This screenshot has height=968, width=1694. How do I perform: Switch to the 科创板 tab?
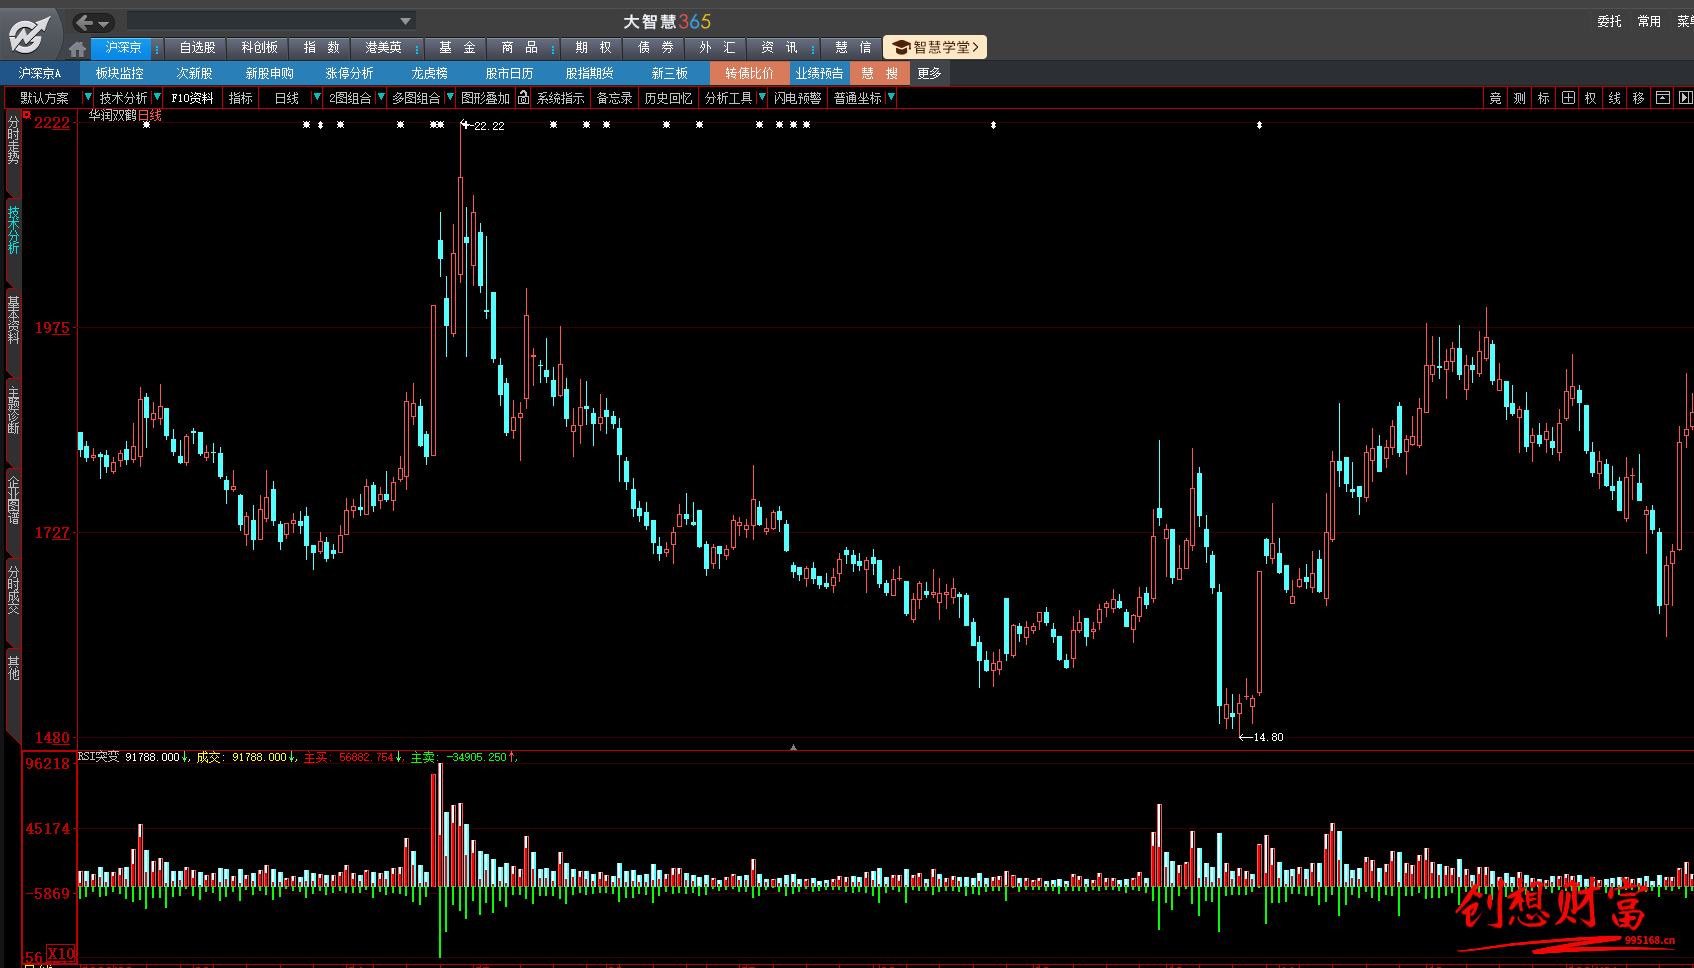tap(259, 48)
